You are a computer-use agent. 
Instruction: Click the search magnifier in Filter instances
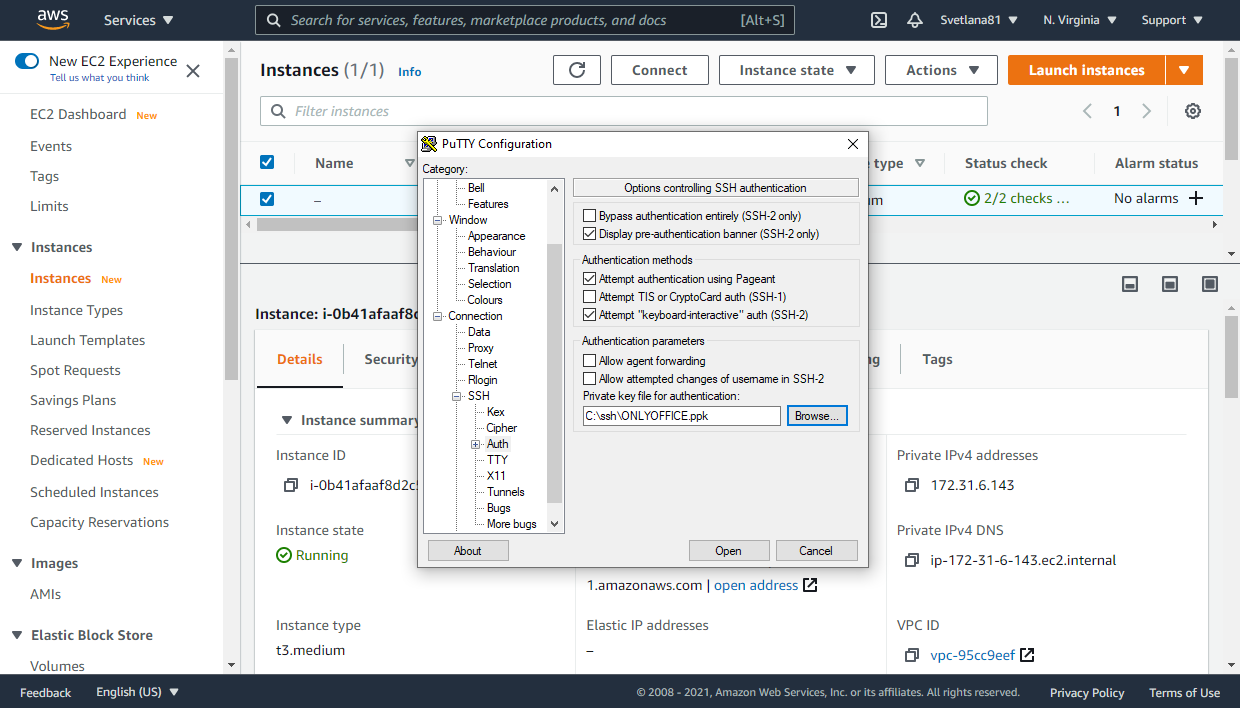277,111
